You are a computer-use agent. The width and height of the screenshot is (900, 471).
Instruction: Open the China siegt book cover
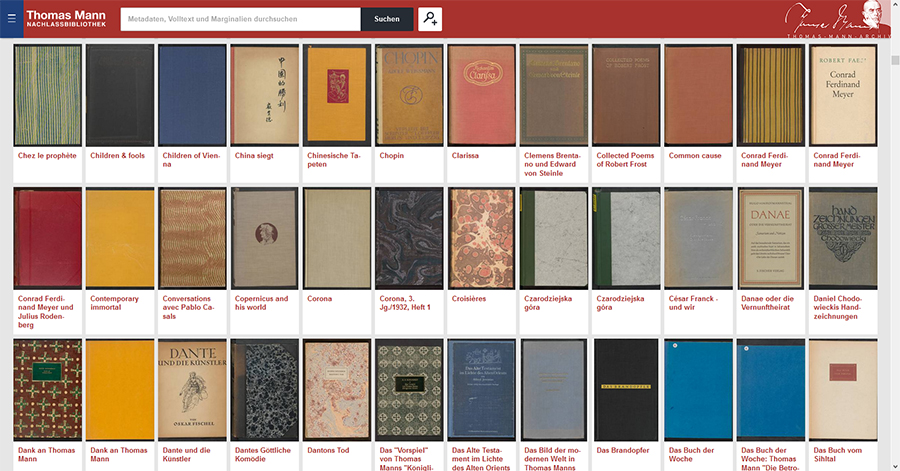coord(265,95)
